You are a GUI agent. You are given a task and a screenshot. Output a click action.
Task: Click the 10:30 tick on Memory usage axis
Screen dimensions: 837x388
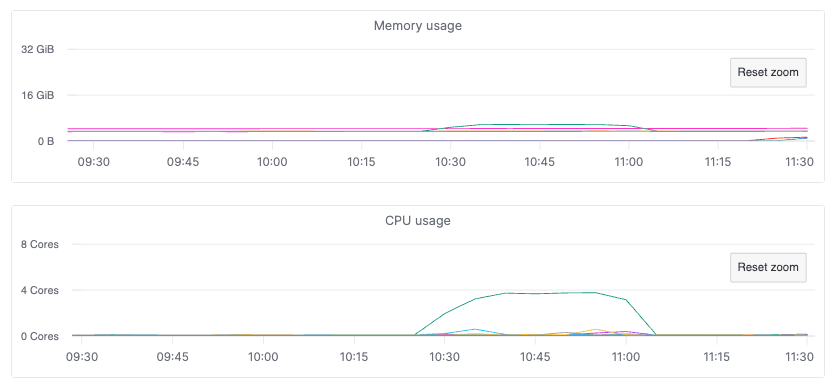[x=451, y=161]
